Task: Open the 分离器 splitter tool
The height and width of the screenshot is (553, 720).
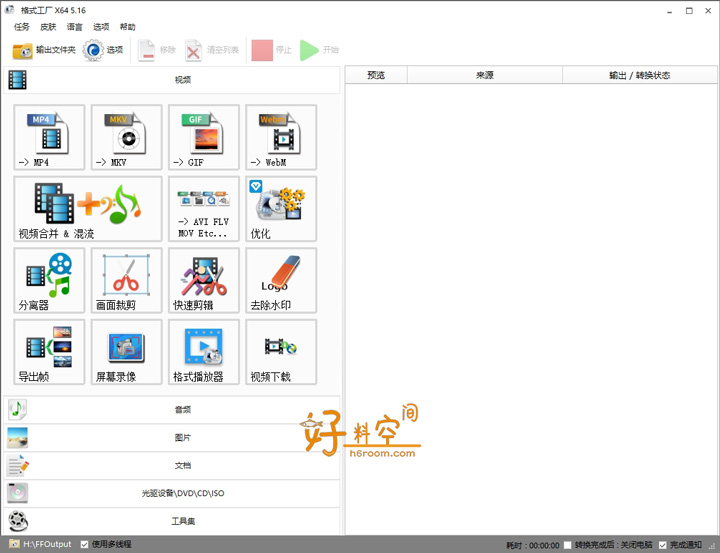Action: [x=49, y=281]
